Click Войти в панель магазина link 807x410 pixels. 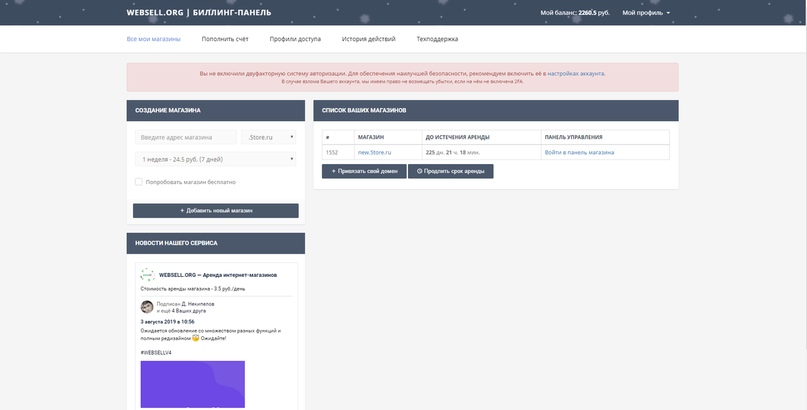pos(579,152)
